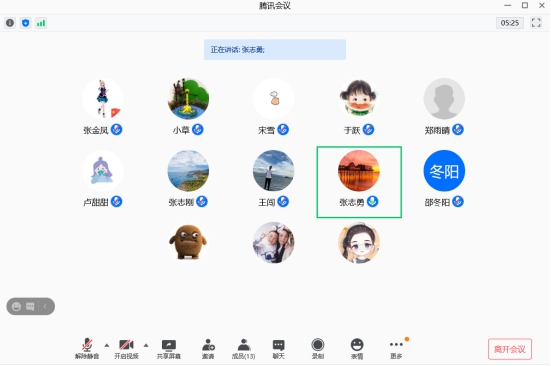Select 王闯's avatar
This screenshot has height=366, width=551.
coord(273,171)
